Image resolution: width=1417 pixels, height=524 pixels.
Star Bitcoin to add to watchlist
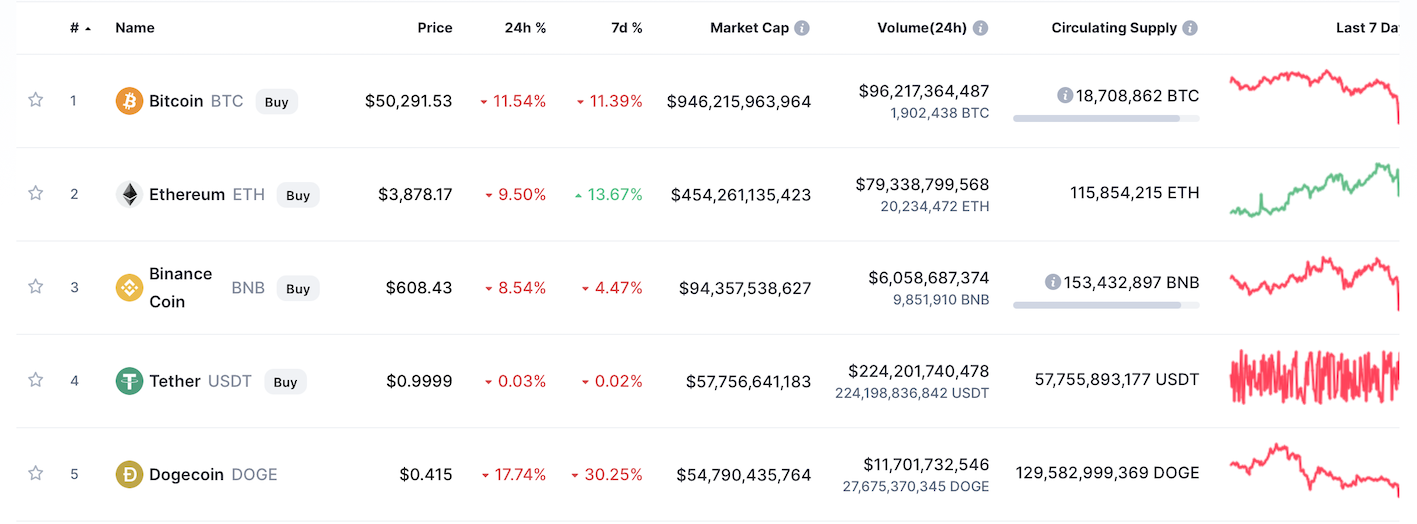[36, 100]
